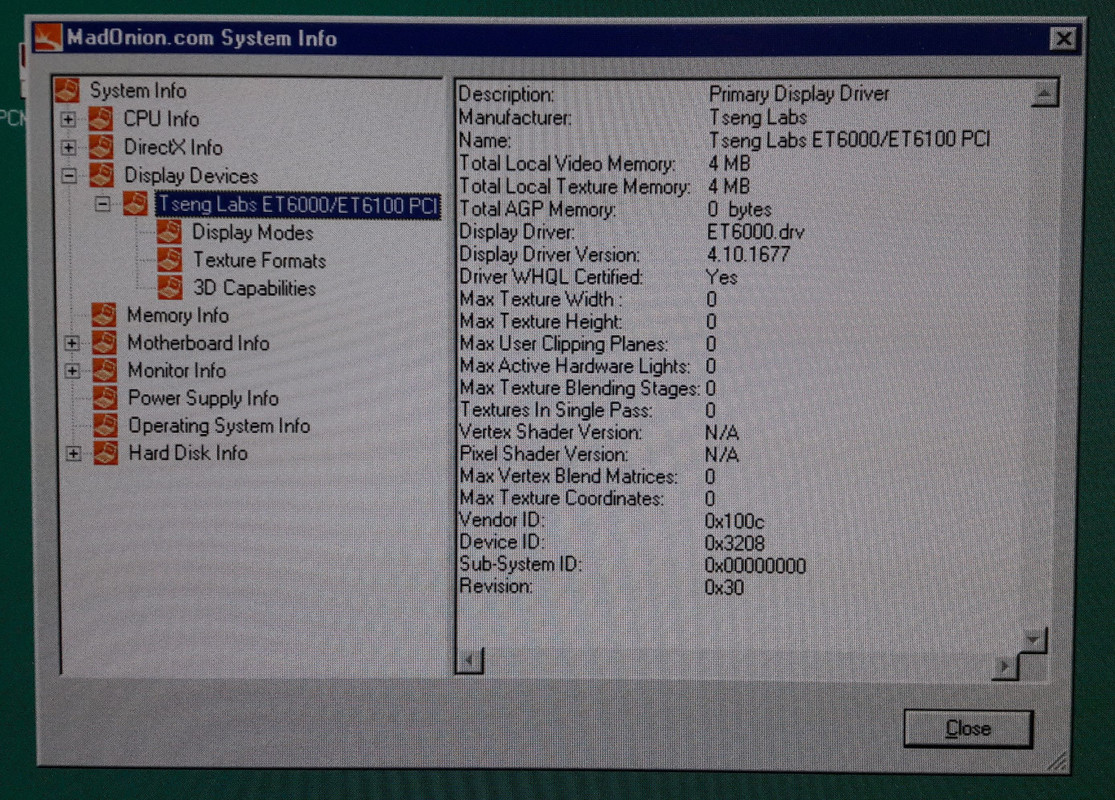Click the 3D Capabilities icon
The height and width of the screenshot is (800, 1115).
170,287
